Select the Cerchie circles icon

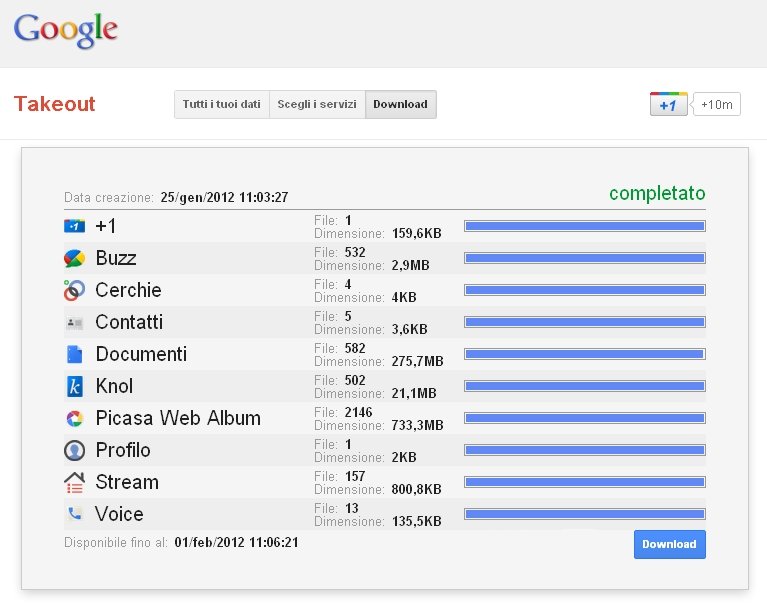click(74, 290)
